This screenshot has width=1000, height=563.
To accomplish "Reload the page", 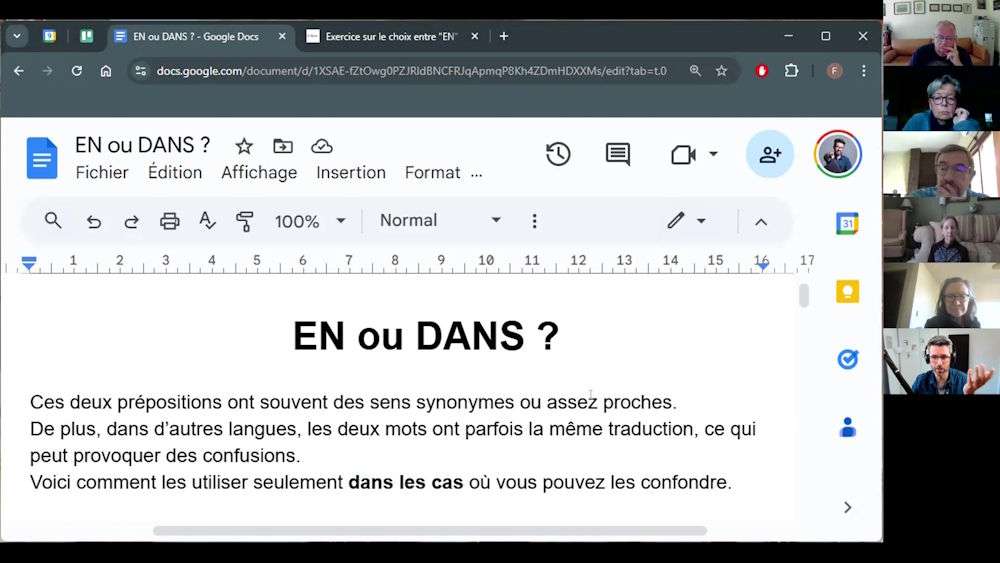I will 77,71.
